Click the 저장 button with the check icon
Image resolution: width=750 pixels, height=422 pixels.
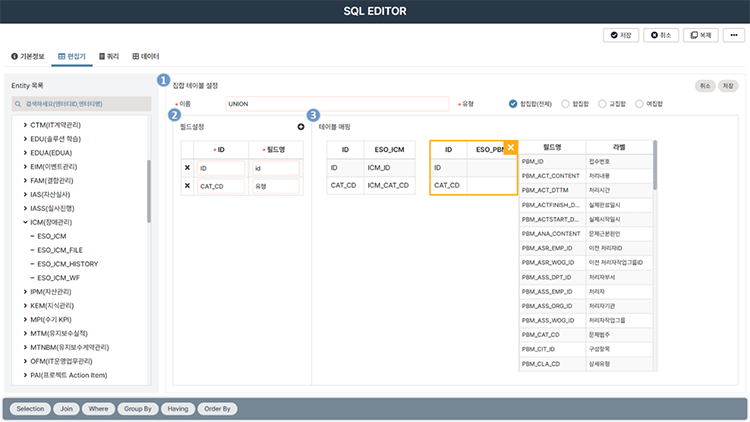coord(621,35)
